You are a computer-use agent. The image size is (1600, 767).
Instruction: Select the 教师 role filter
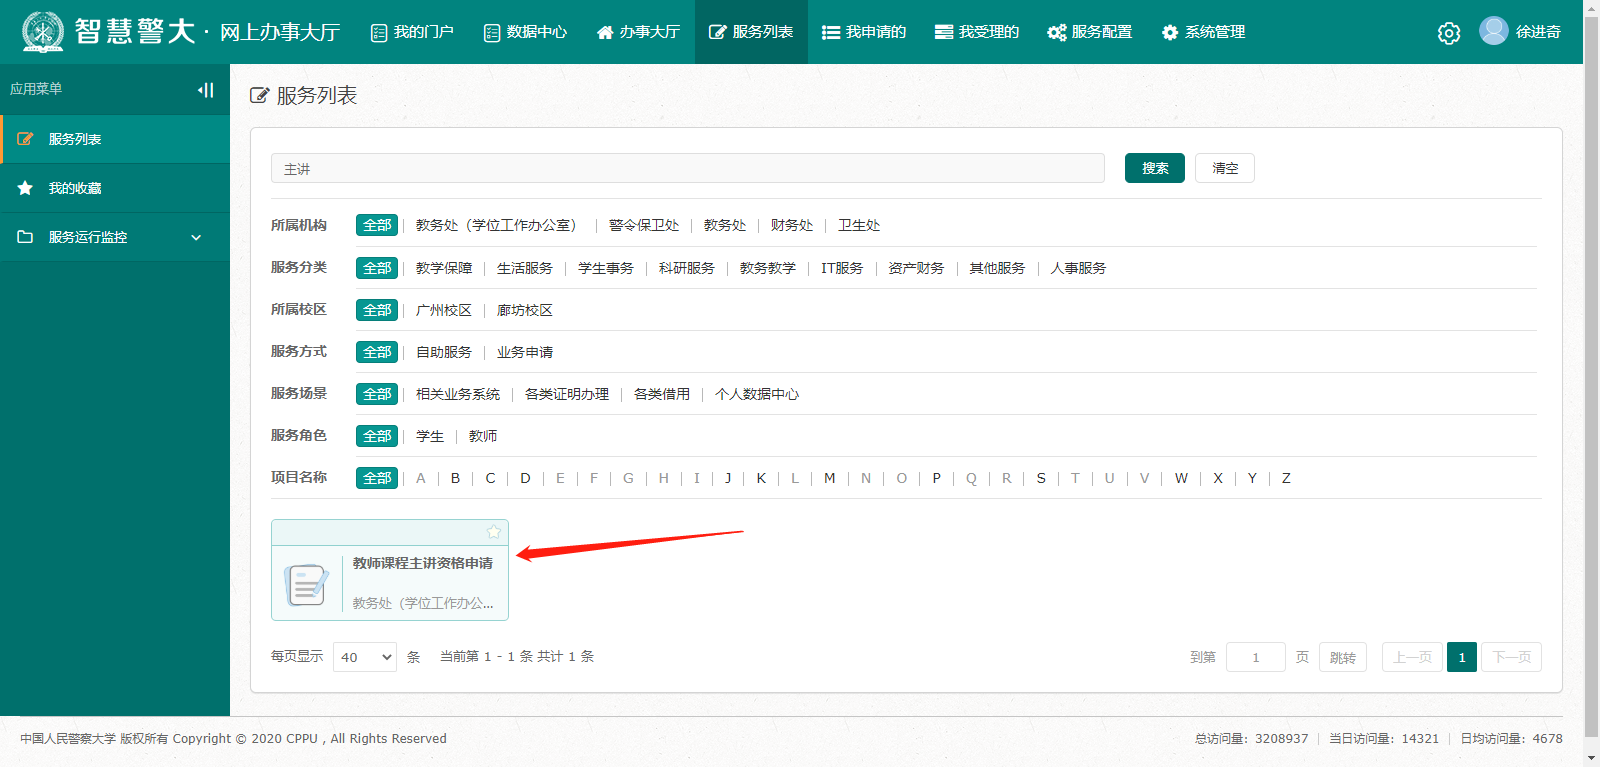tap(482, 436)
